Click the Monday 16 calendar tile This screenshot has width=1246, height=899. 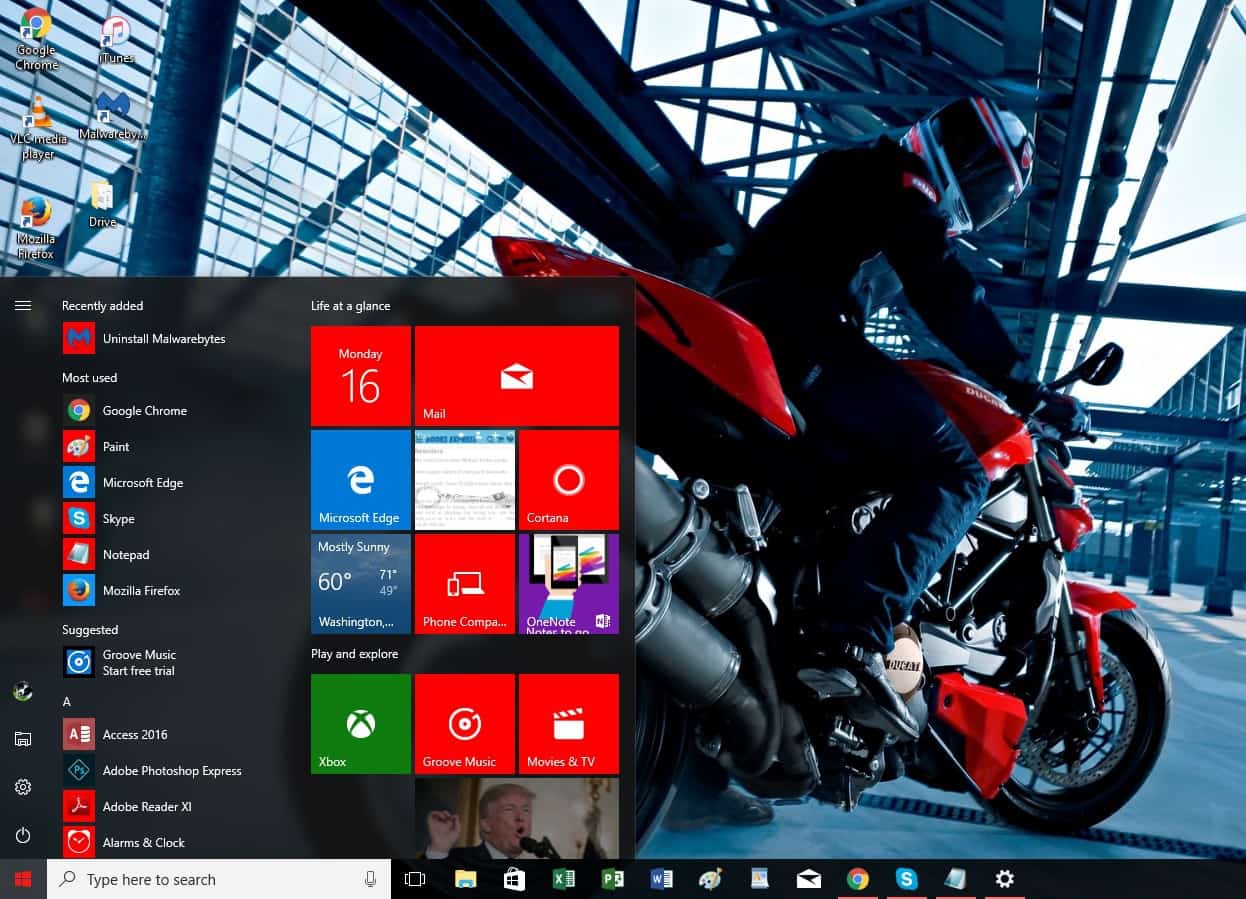click(x=360, y=376)
